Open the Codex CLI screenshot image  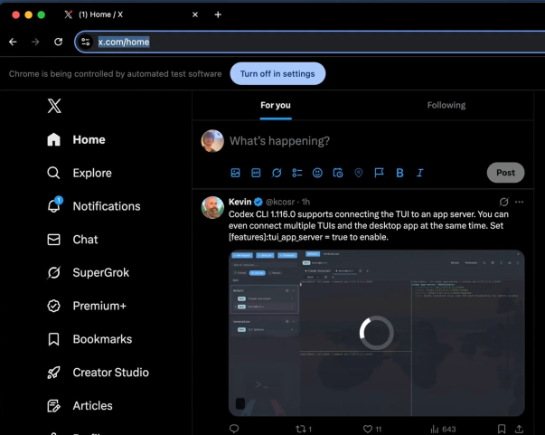(376, 333)
